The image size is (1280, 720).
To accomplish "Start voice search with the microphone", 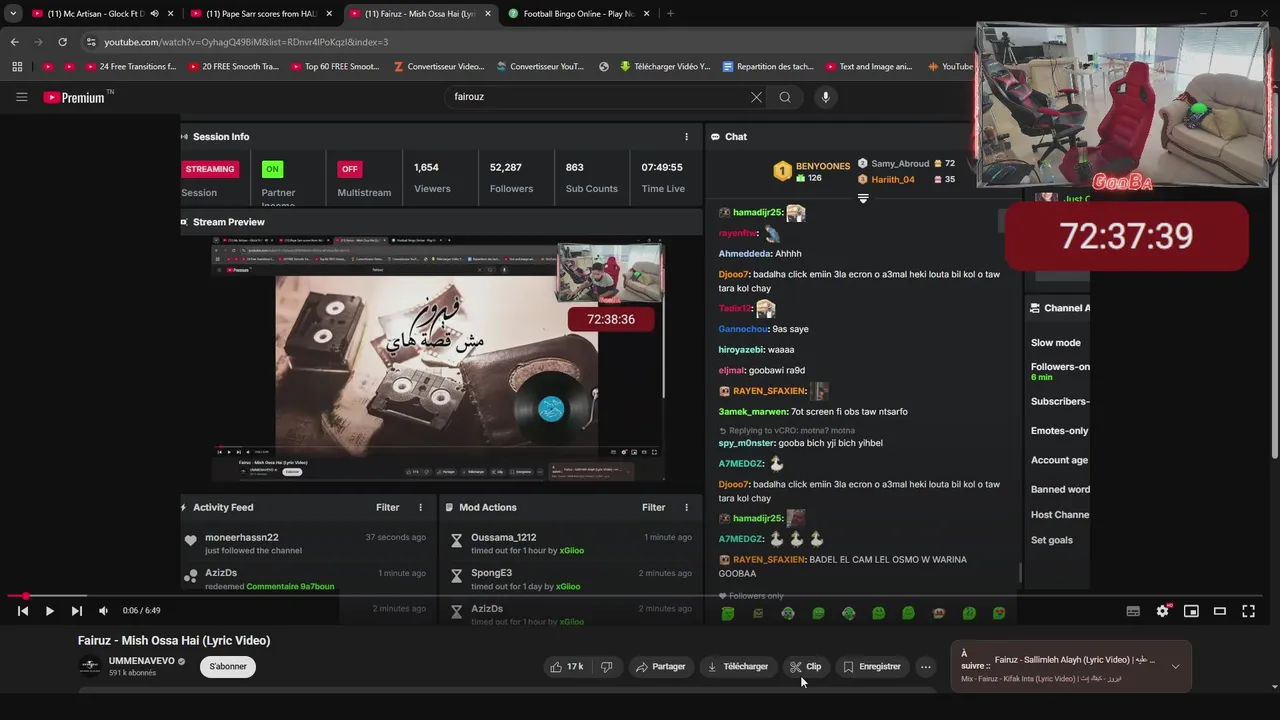I will tap(825, 97).
